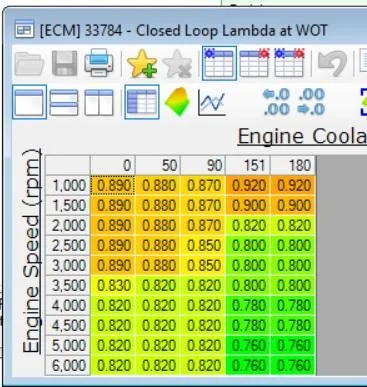Screen dimensions: 367x387
Task: Toggle the table grid view icon
Action: tap(142, 102)
